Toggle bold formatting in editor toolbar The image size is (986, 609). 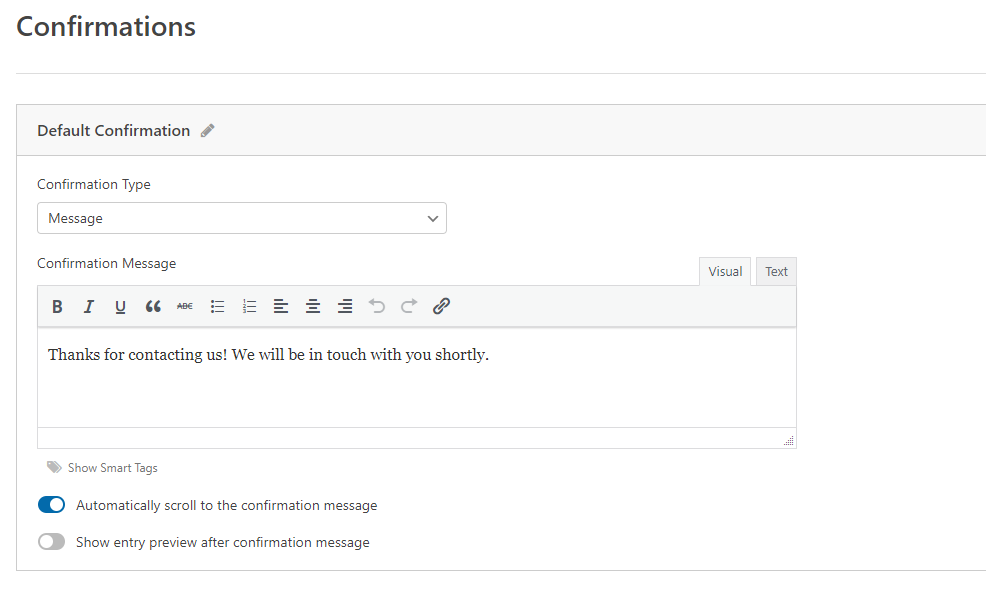coord(57,307)
